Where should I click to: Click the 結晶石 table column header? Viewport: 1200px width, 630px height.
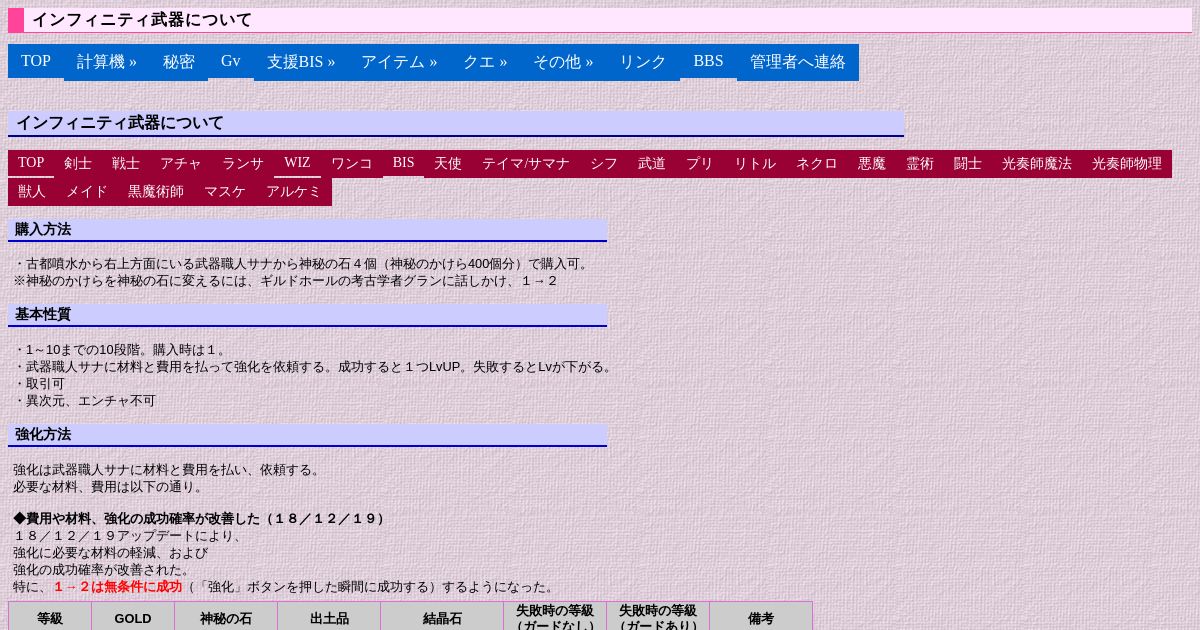tap(442, 618)
